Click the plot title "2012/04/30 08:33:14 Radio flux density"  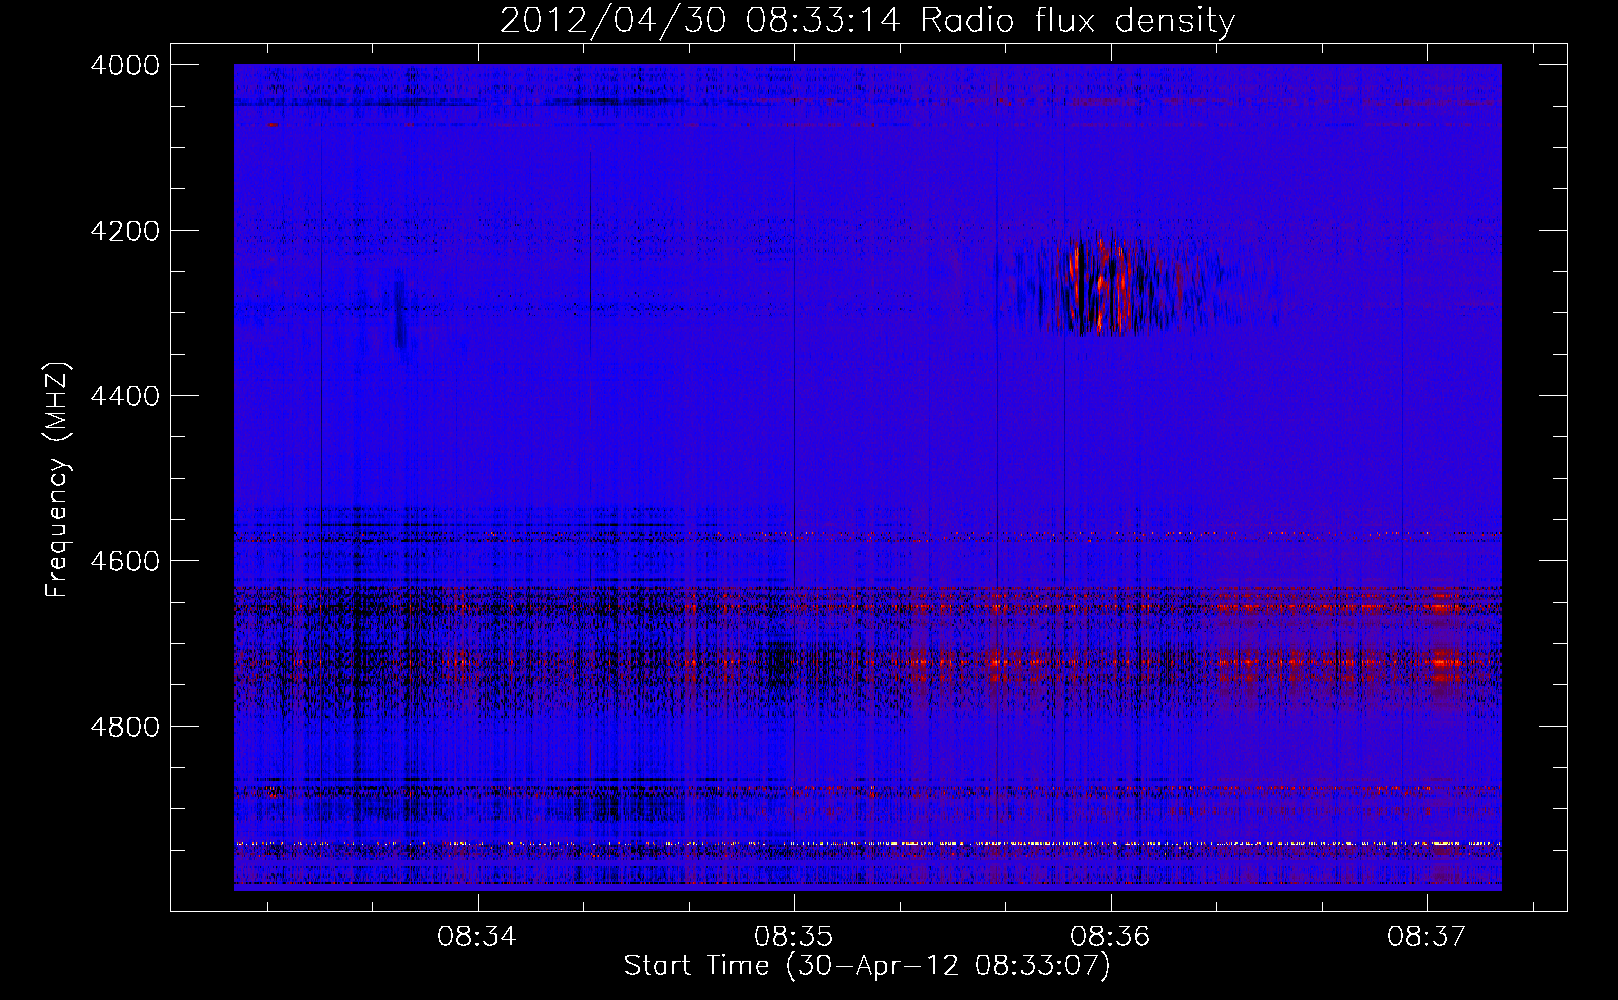[867, 21]
